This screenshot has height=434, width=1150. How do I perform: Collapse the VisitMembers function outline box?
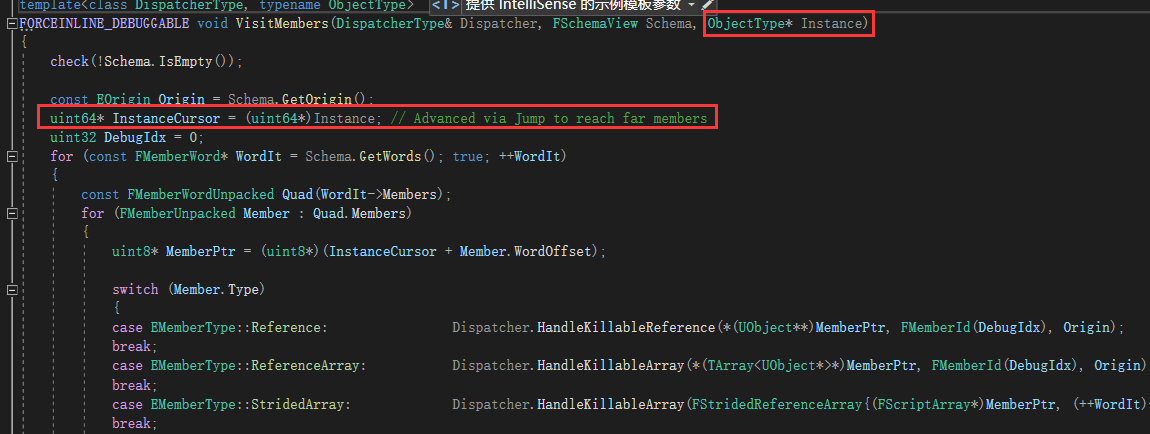coord(11,23)
